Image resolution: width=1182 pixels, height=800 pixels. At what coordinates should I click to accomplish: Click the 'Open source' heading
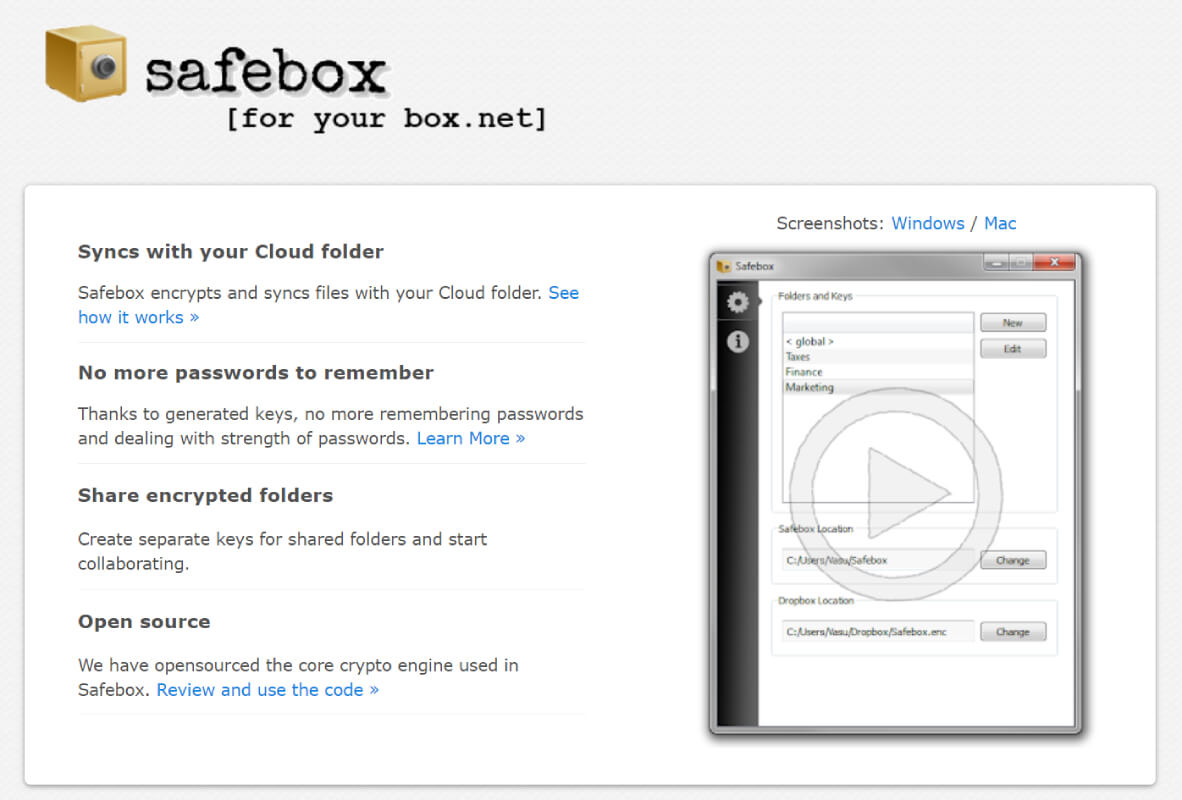pyautogui.click(x=144, y=622)
